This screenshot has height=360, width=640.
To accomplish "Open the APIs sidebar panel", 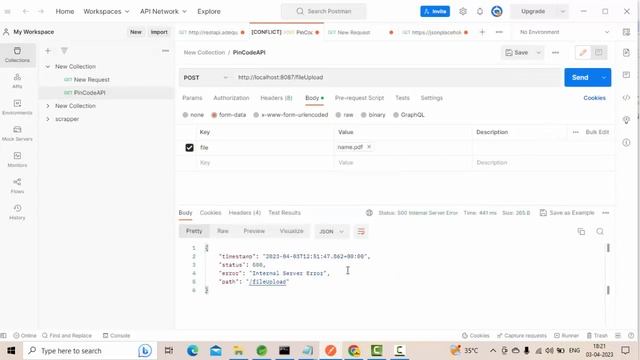I will click(17, 81).
